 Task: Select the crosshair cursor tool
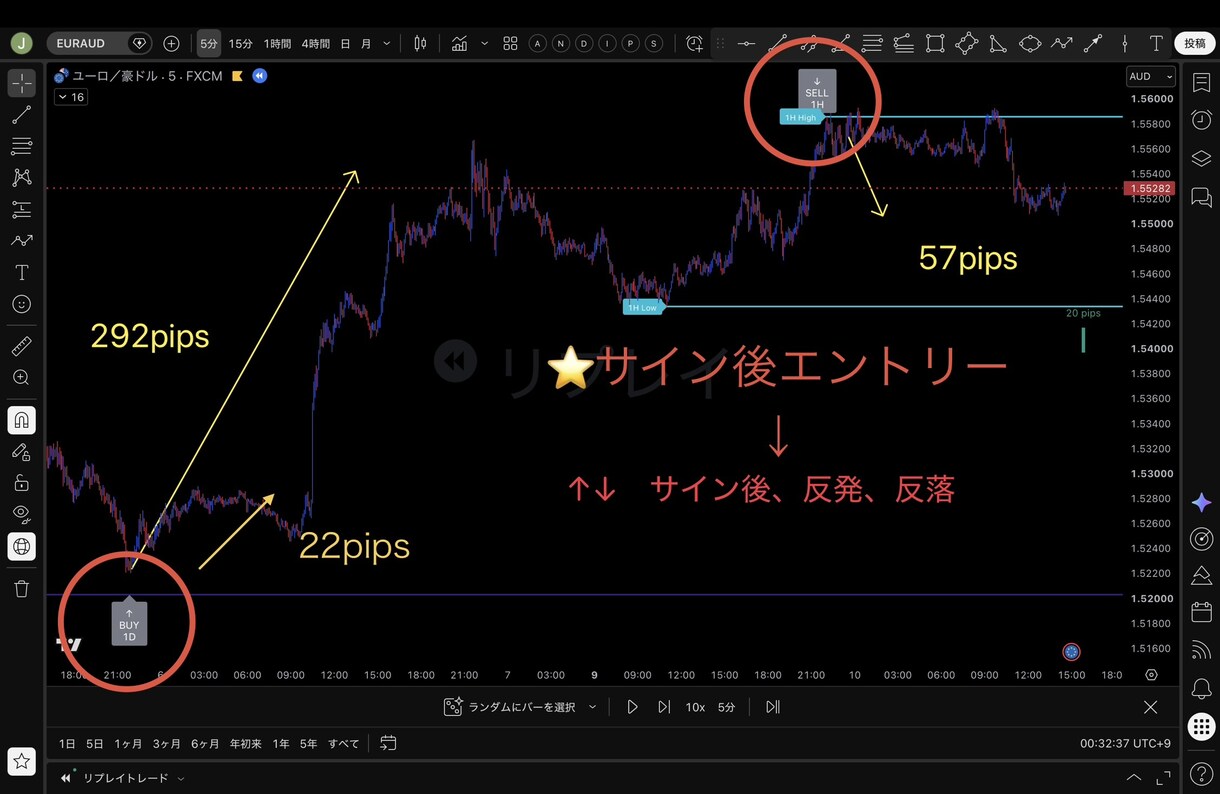21,83
